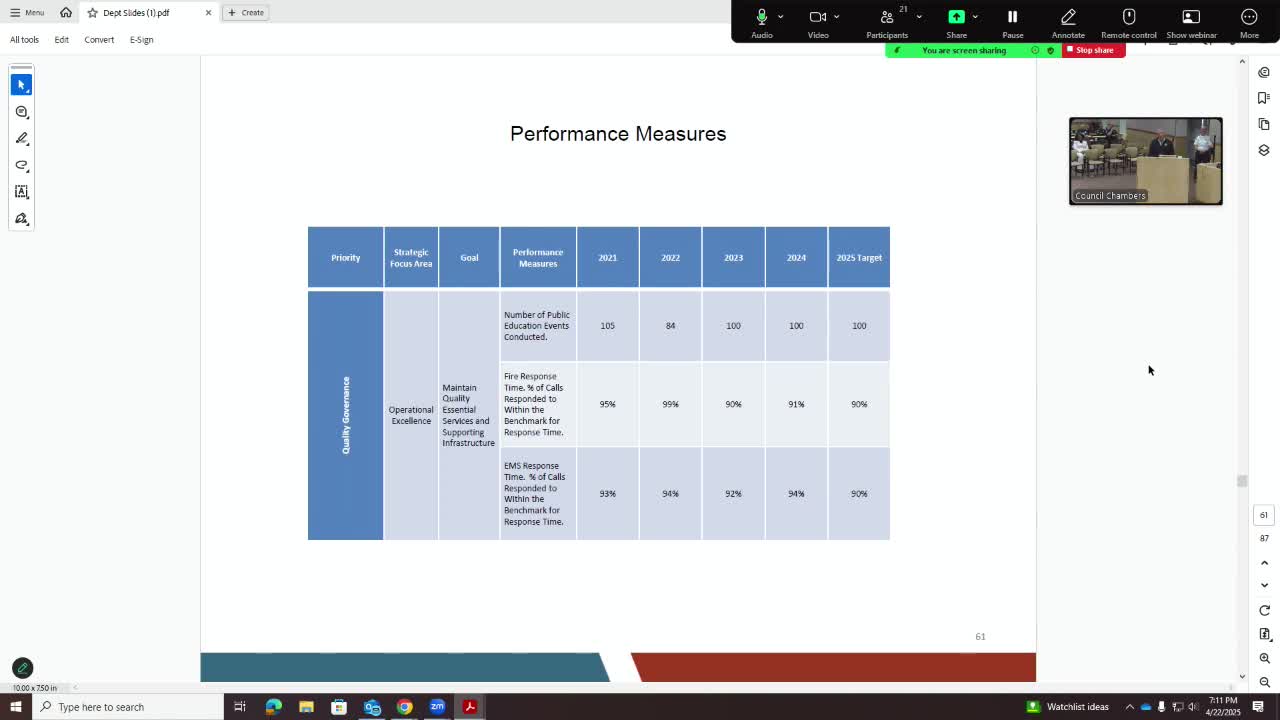
Task: Go to previous page with up chevron
Action: (1264, 563)
